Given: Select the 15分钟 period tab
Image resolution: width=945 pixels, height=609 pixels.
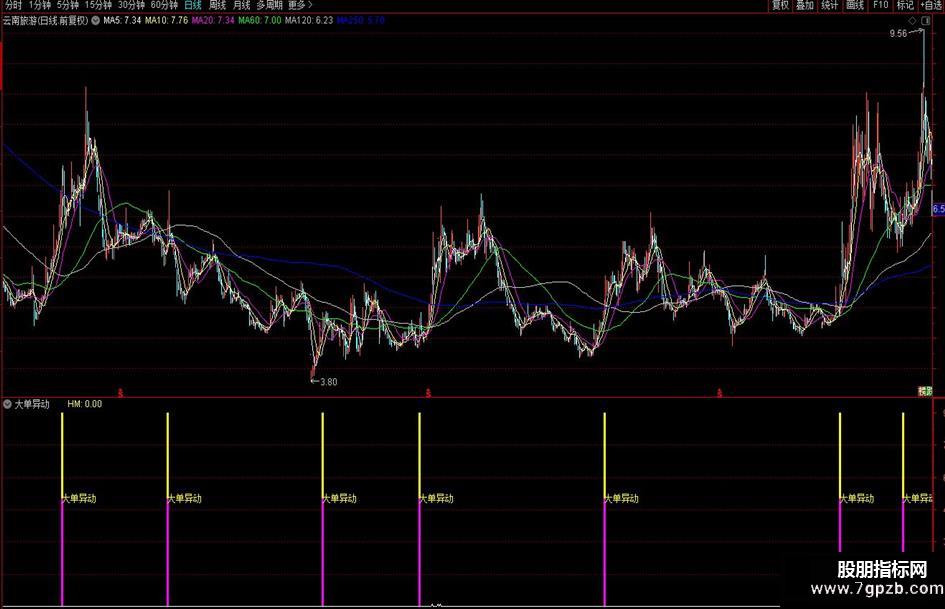Looking at the screenshot, I should tap(98, 5).
